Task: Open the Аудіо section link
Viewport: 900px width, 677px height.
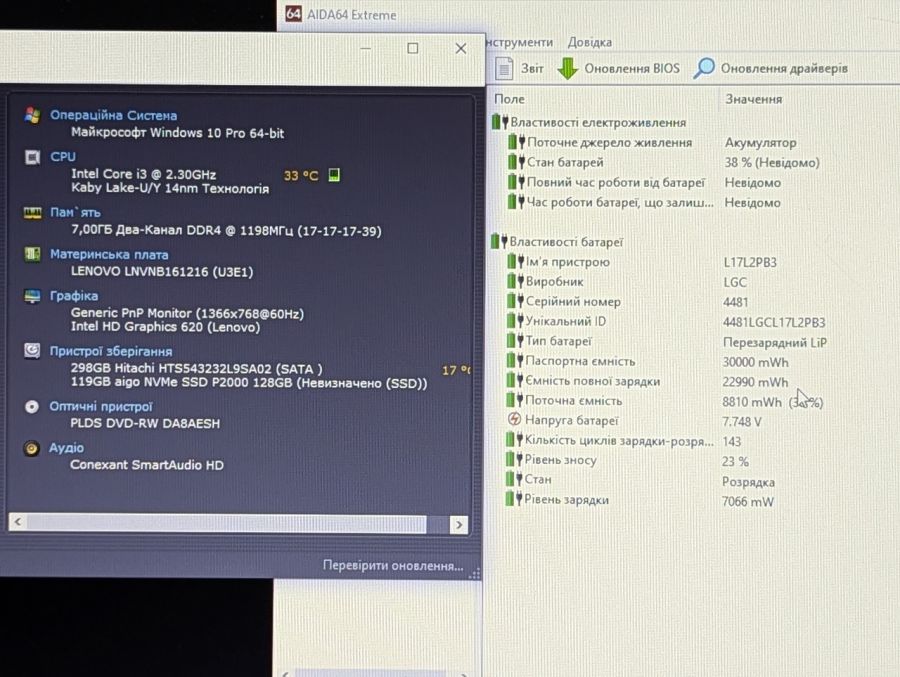Action: (x=67, y=448)
